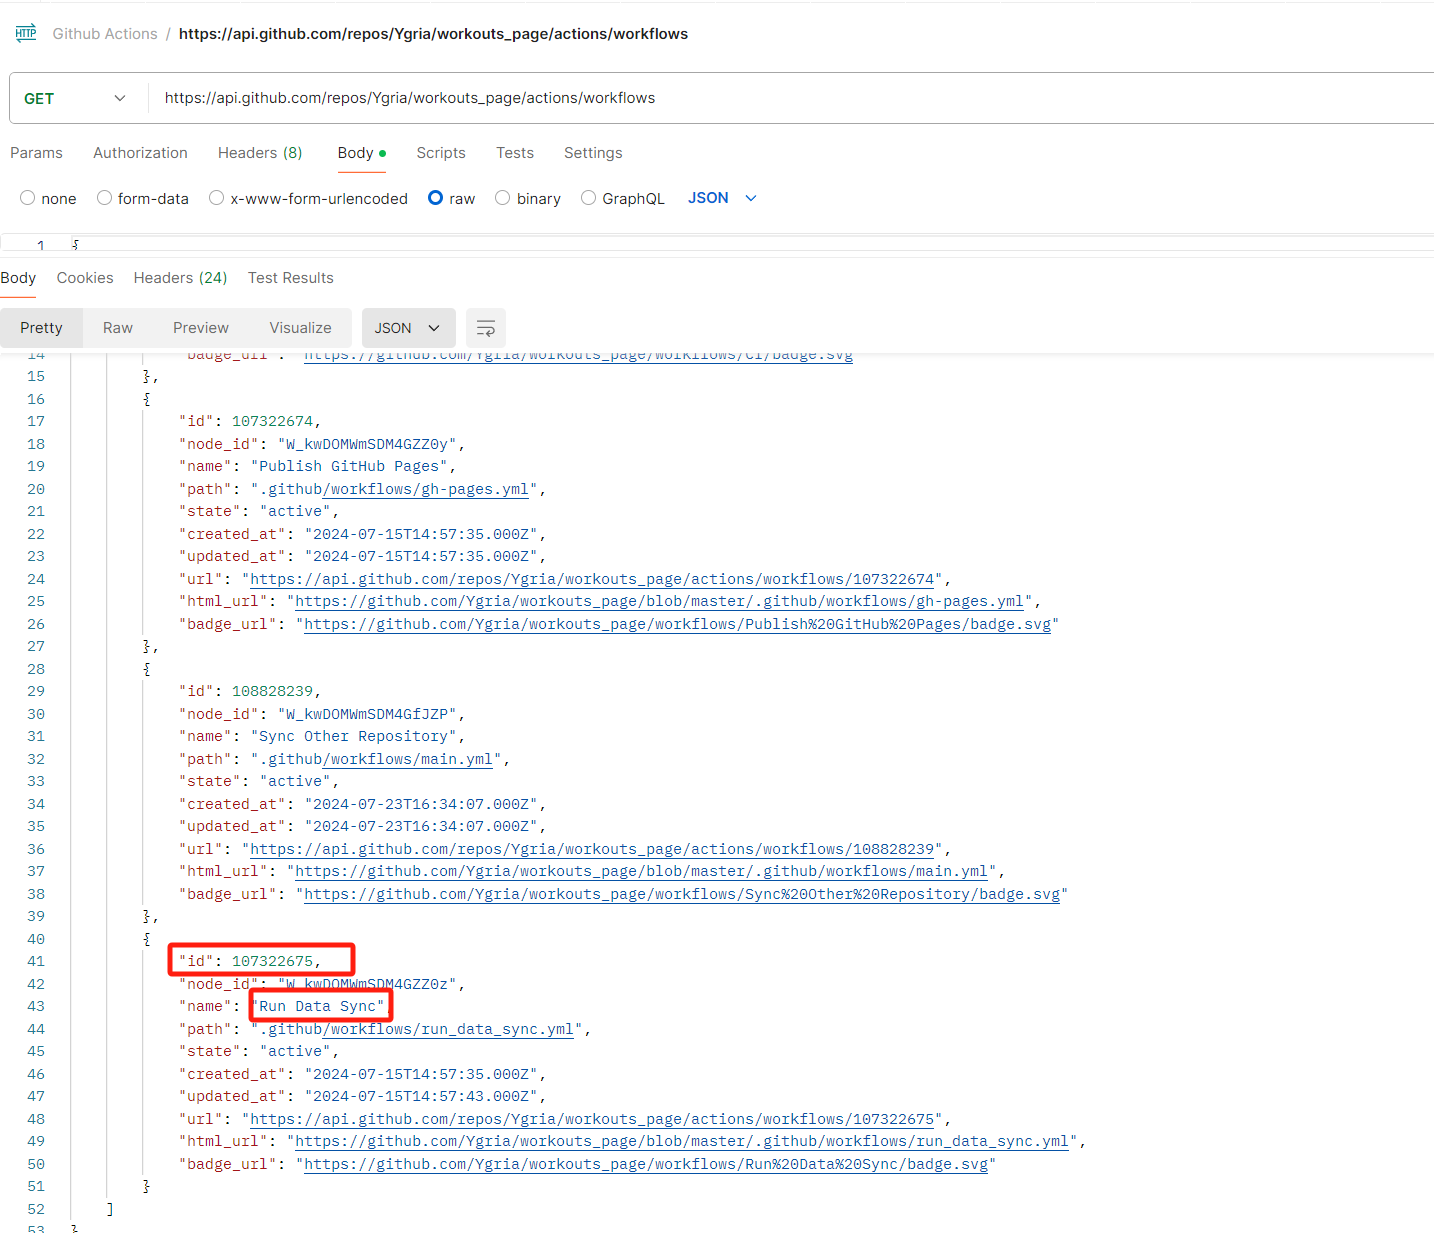
Task: Open the run_data_sync.yml html_url link
Action: [682, 1141]
